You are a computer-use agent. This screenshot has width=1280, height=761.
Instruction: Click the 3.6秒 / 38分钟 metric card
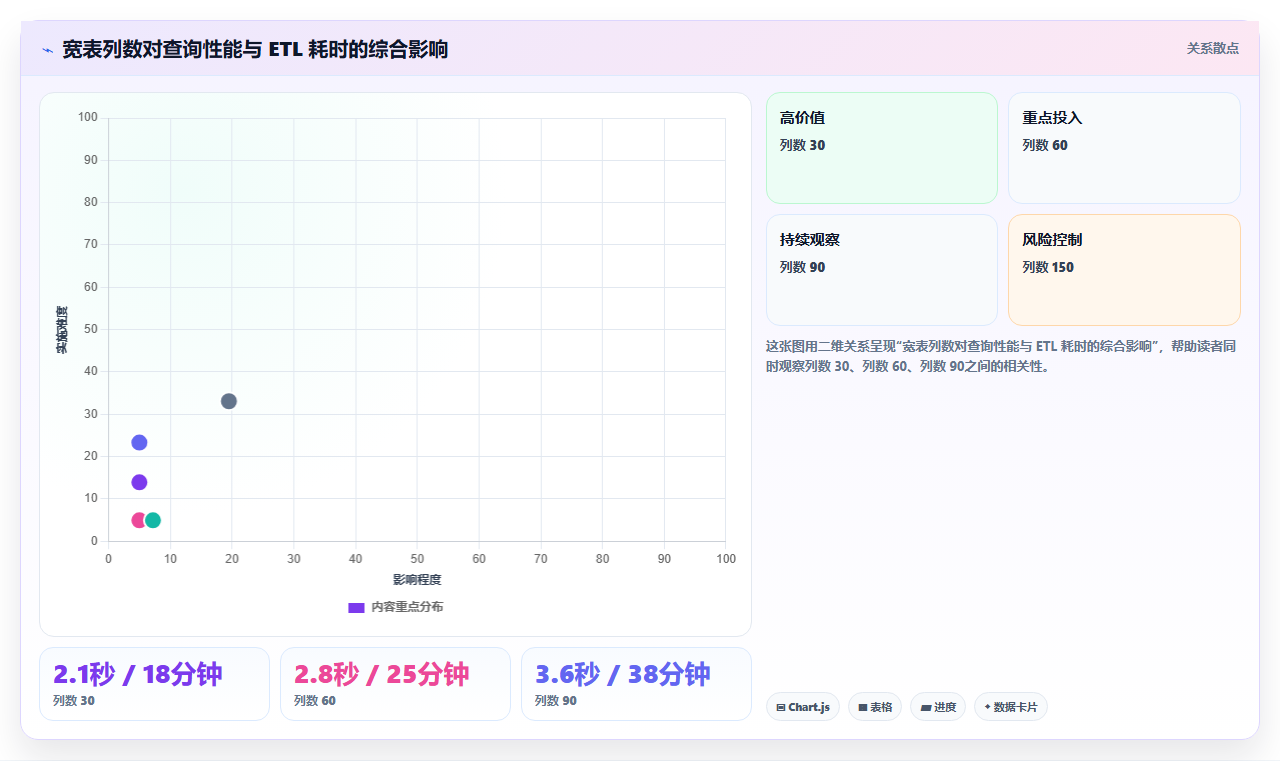(x=636, y=684)
